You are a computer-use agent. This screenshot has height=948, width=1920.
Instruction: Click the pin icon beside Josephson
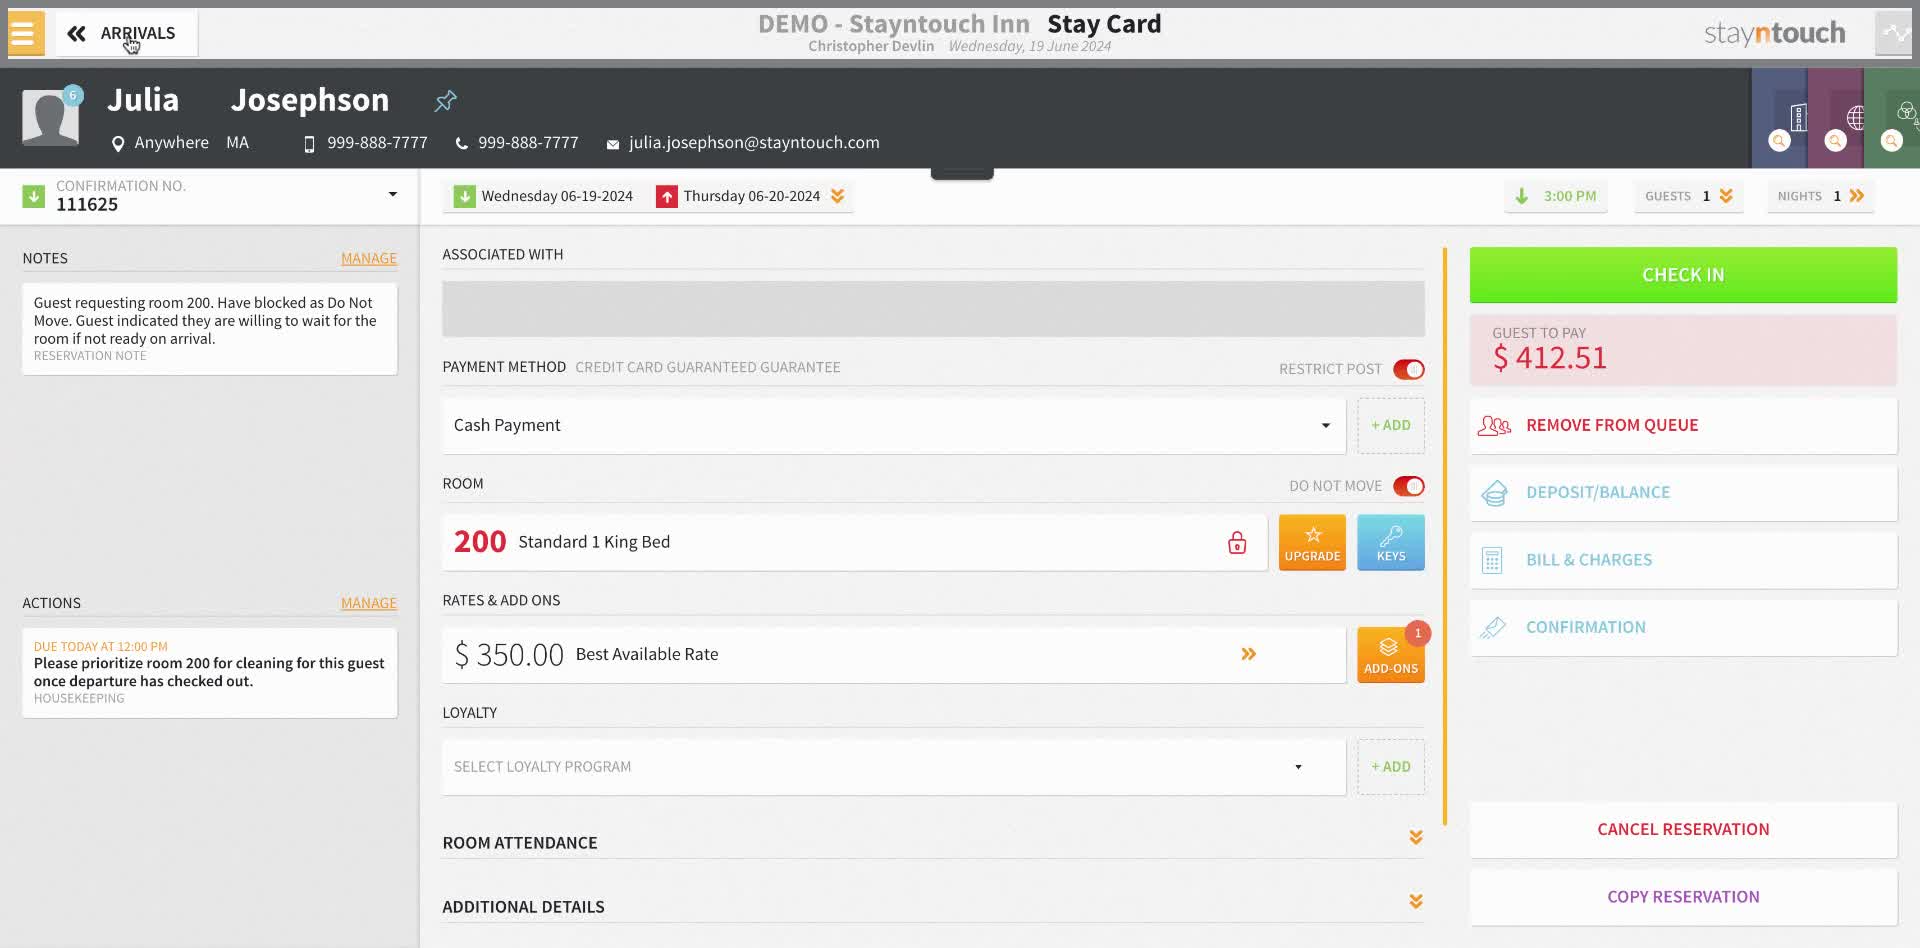(445, 100)
